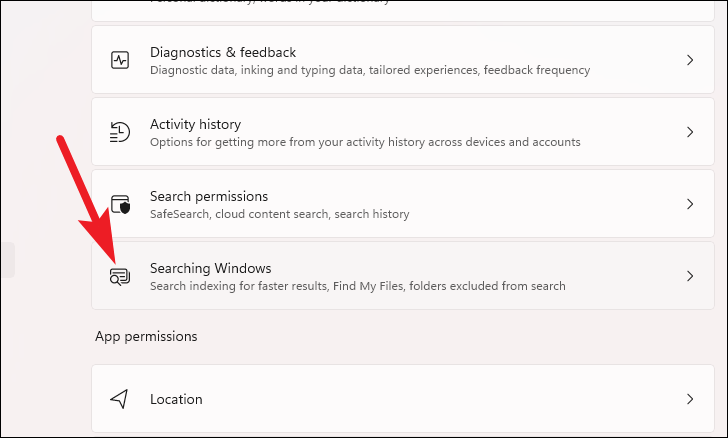Image resolution: width=728 pixels, height=438 pixels.
Task: Click the Diagnostics & feedback heartbeat icon
Action: (120, 60)
